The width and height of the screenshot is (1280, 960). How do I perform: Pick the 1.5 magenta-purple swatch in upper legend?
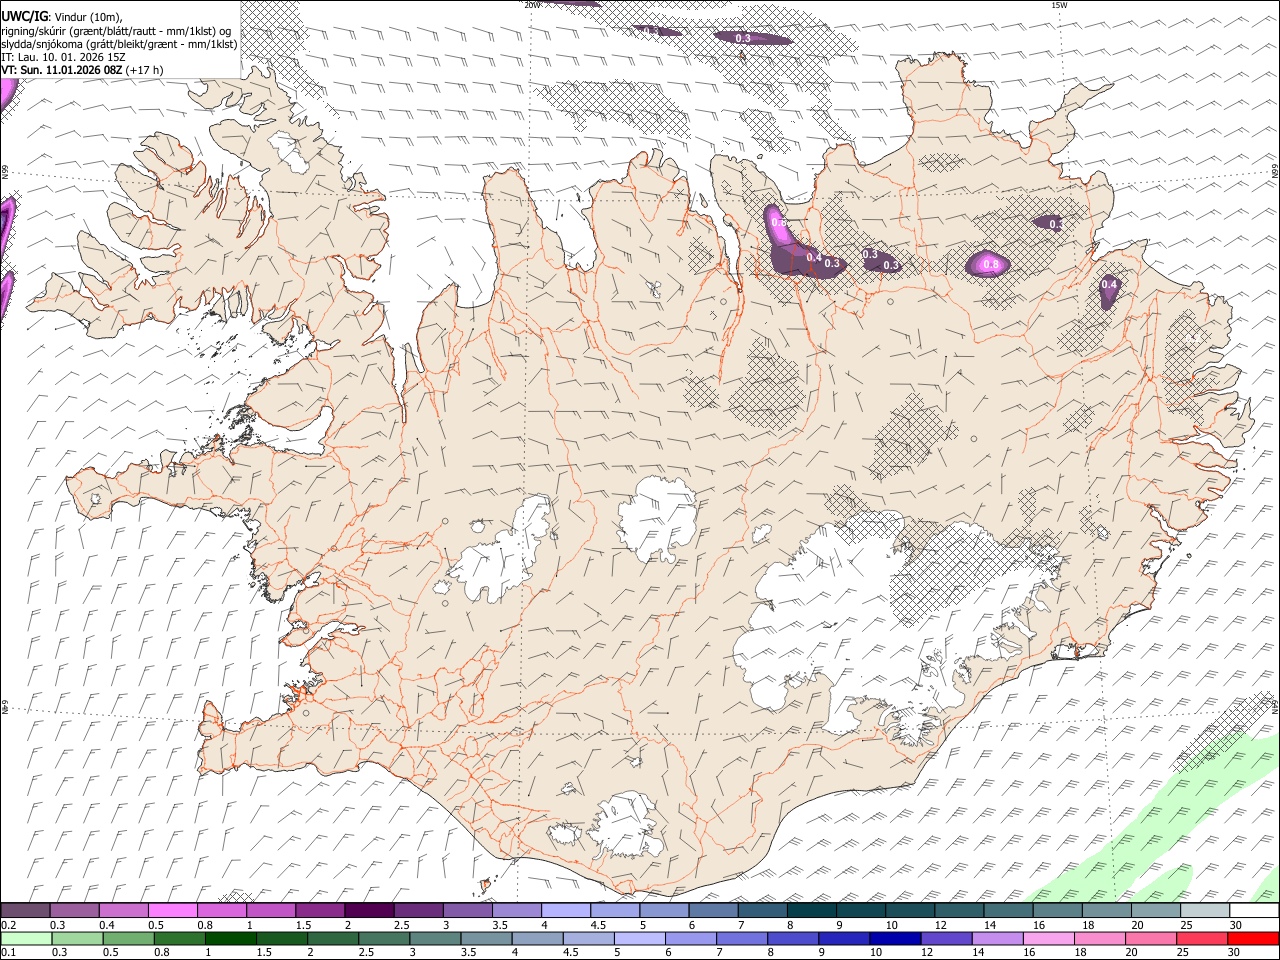[x=319, y=910]
